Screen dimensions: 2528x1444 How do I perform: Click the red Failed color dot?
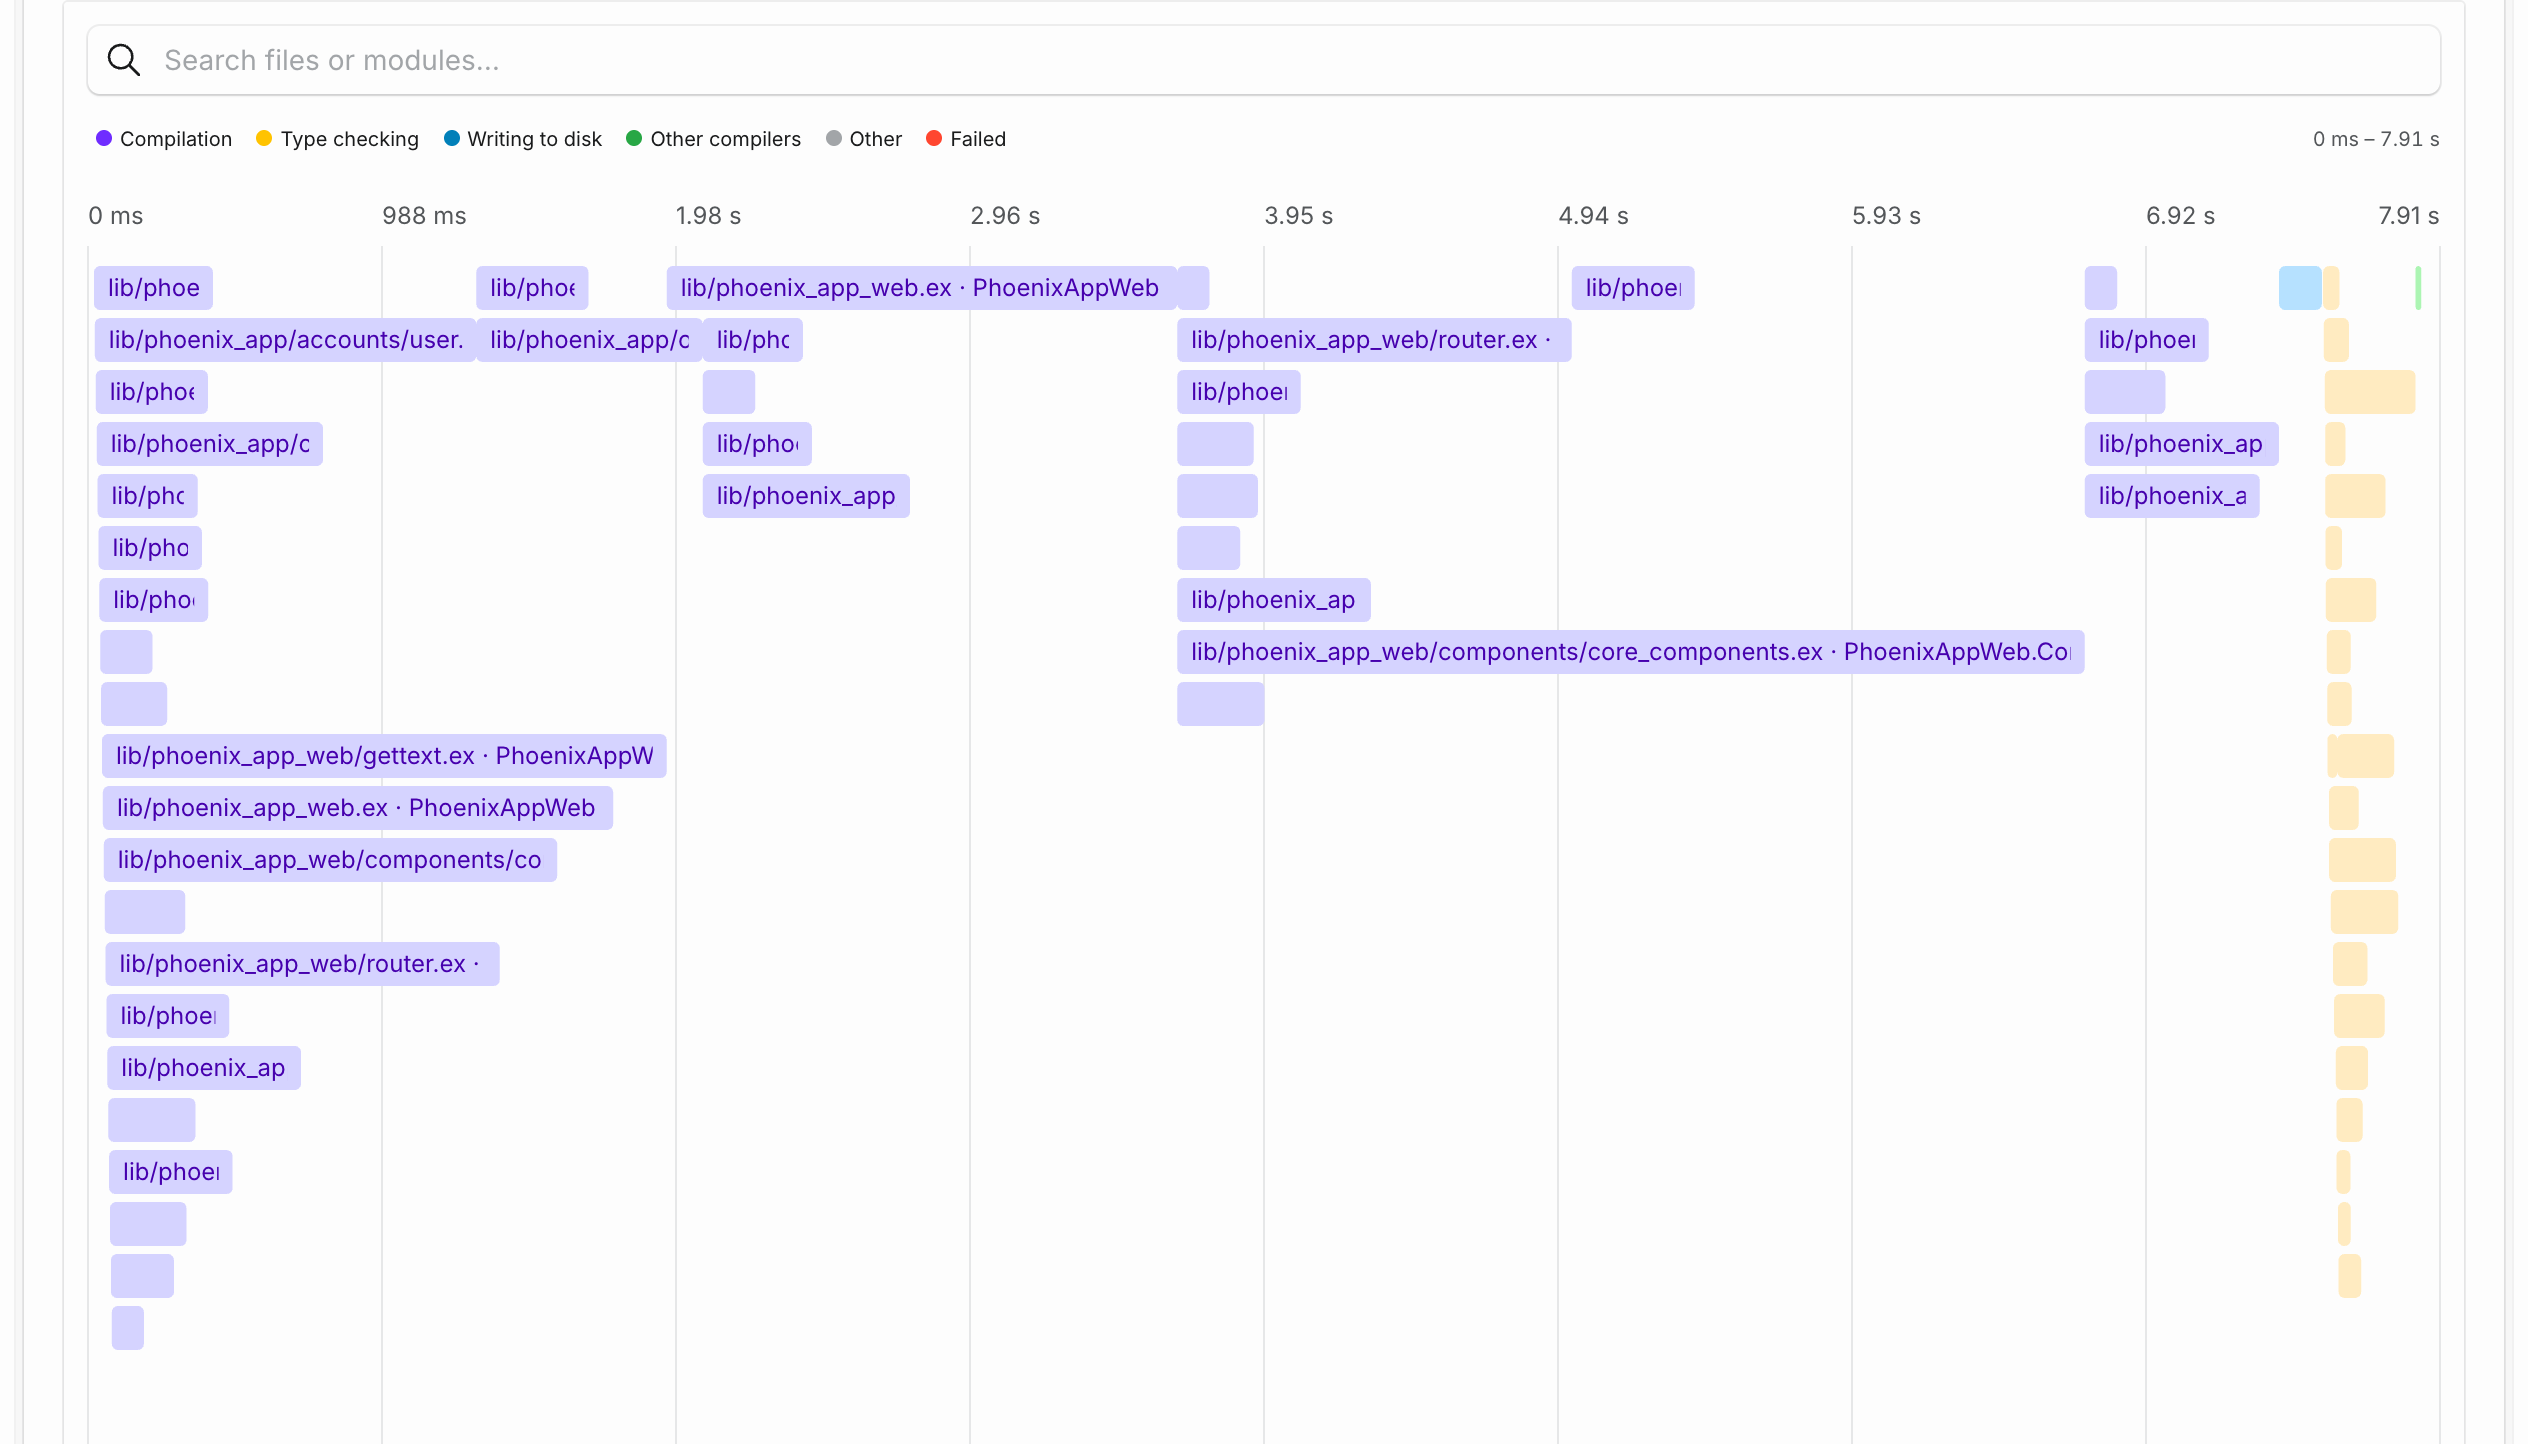(x=934, y=138)
